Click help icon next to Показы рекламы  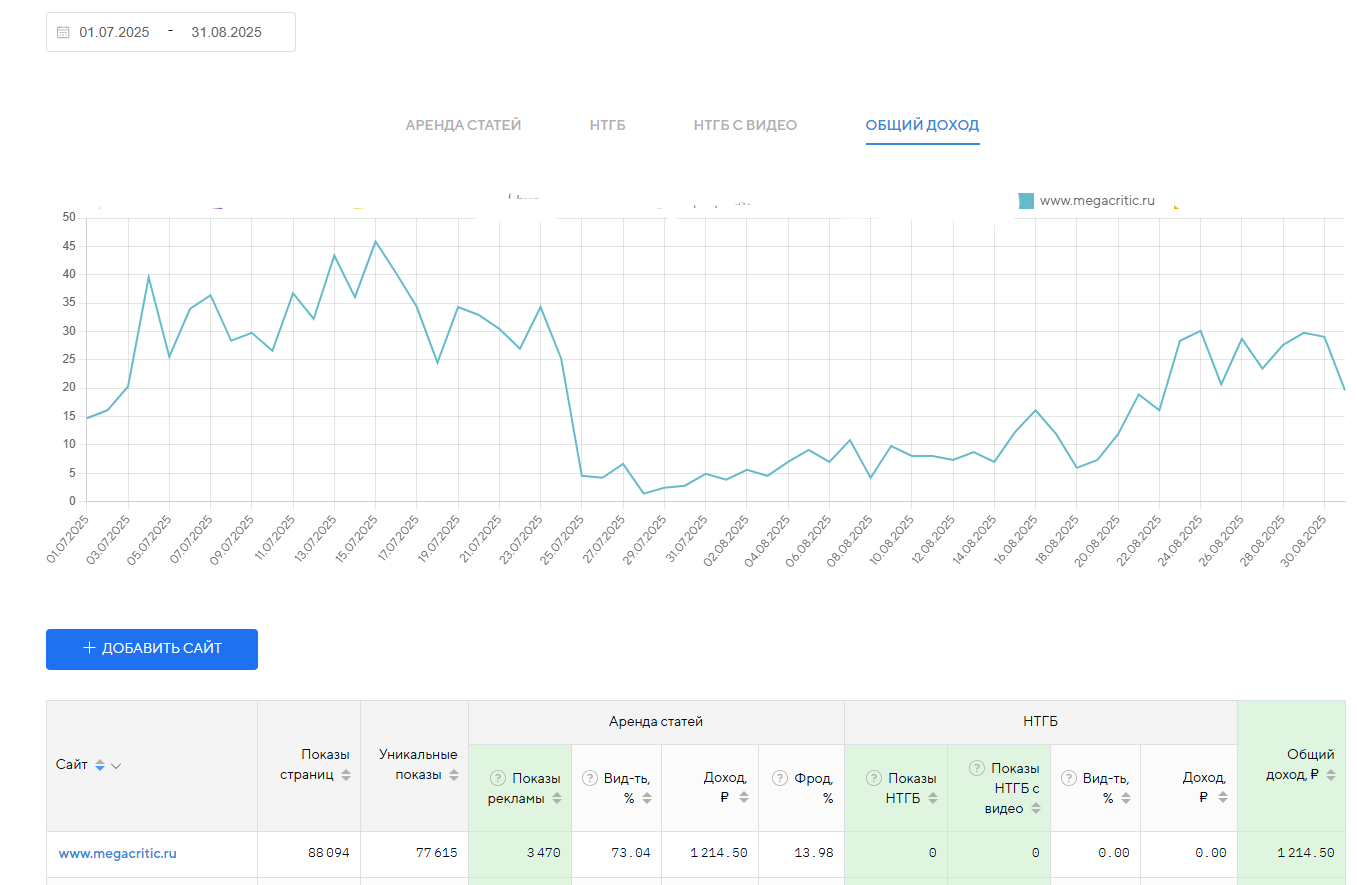point(497,778)
